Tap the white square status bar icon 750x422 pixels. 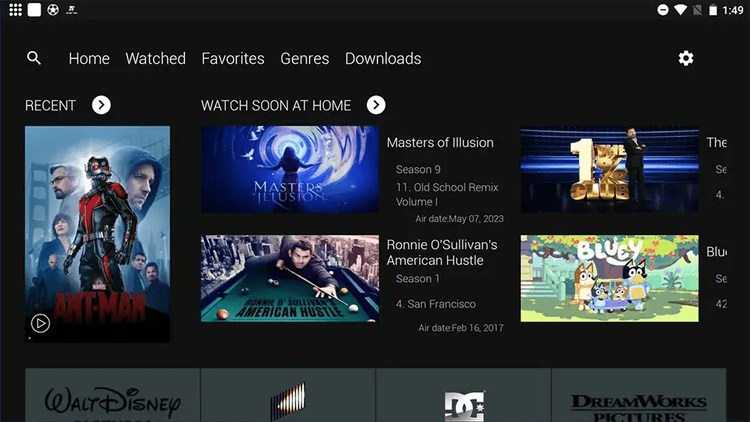tap(34, 10)
